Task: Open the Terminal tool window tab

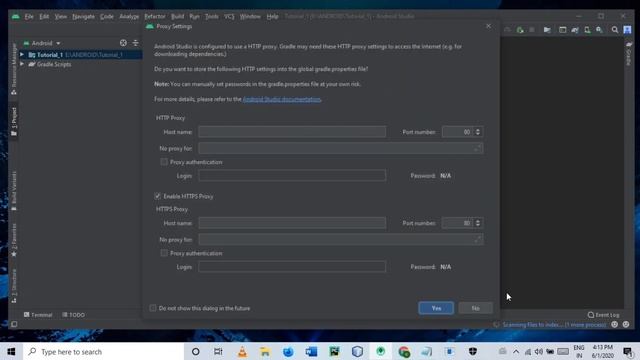Action: [x=38, y=315]
